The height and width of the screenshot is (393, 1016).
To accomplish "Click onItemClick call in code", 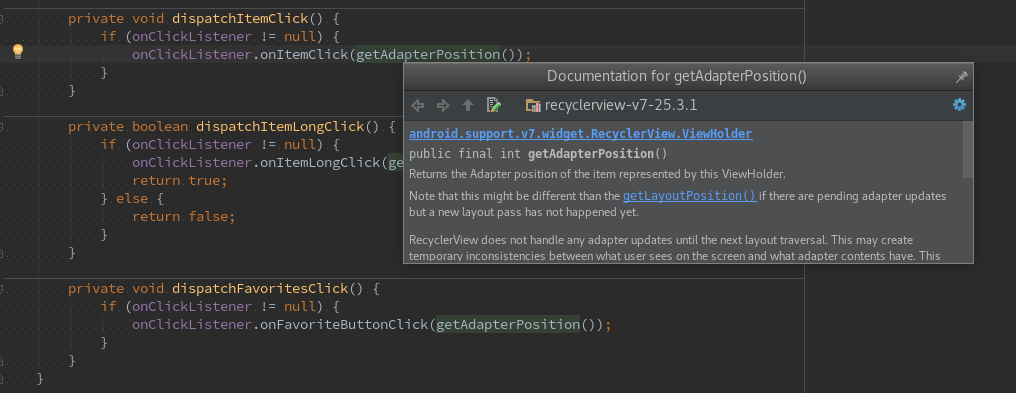I will [304, 54].
